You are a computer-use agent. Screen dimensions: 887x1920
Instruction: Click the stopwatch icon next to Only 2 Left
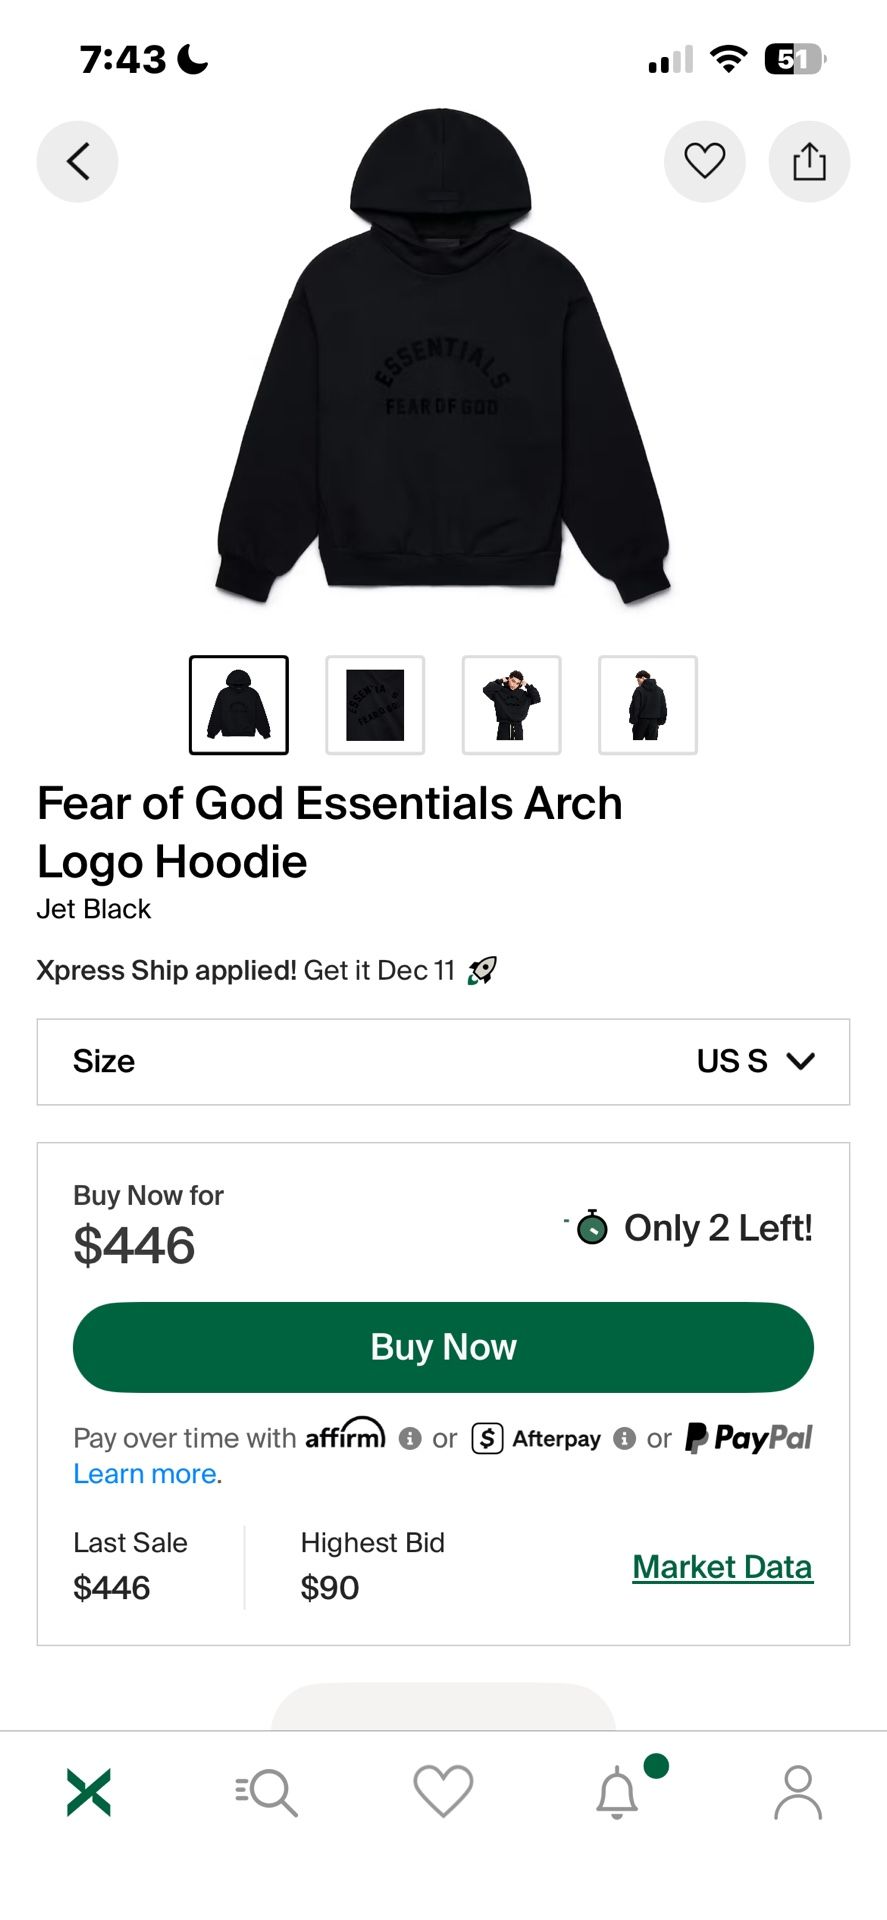592,1228
